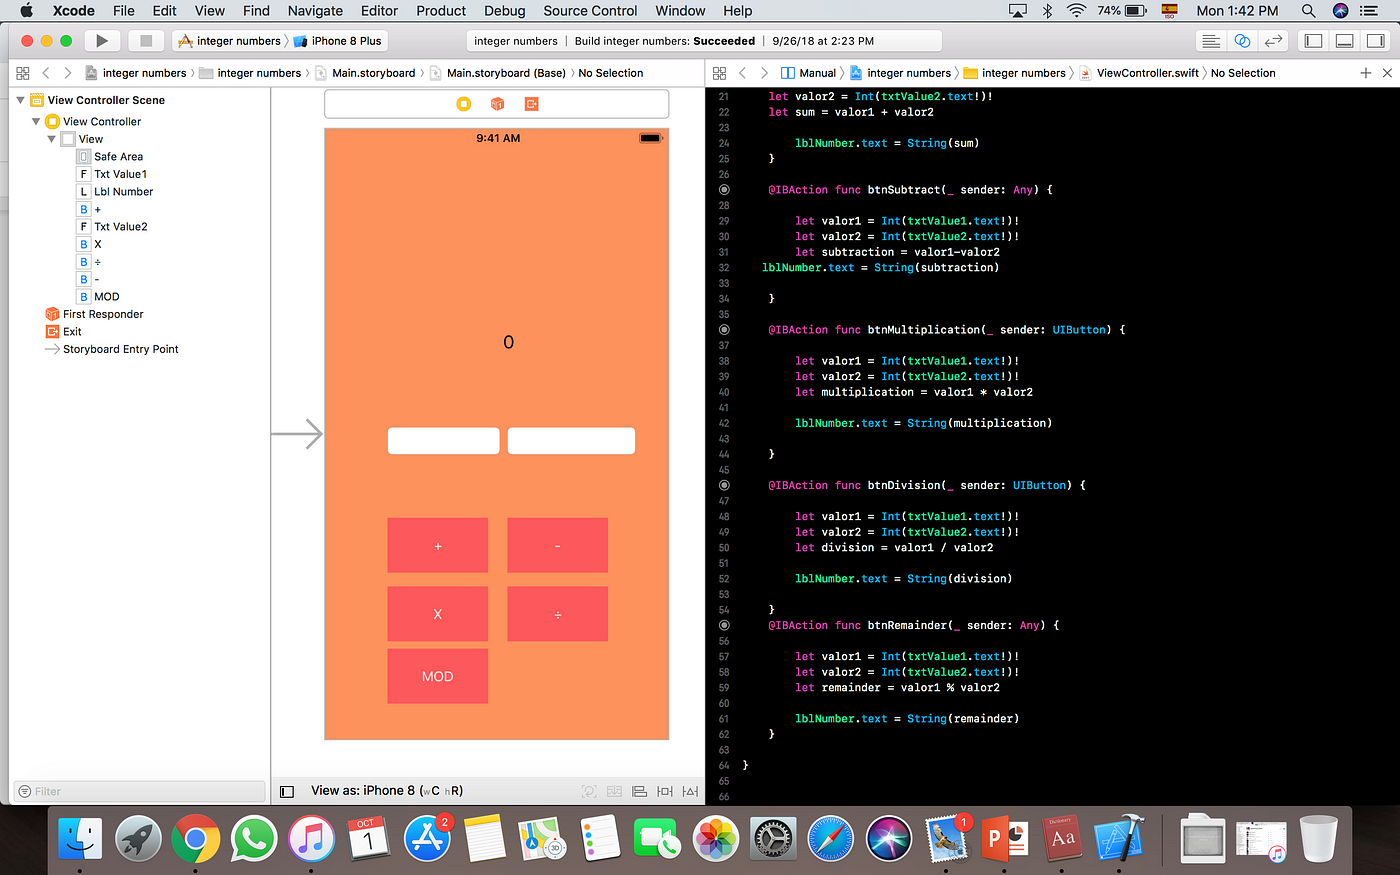The width and height of the screenshot is (1400, 875).
Task: Select the View Controller icon in scene dock
Action: tap(463, 104)
